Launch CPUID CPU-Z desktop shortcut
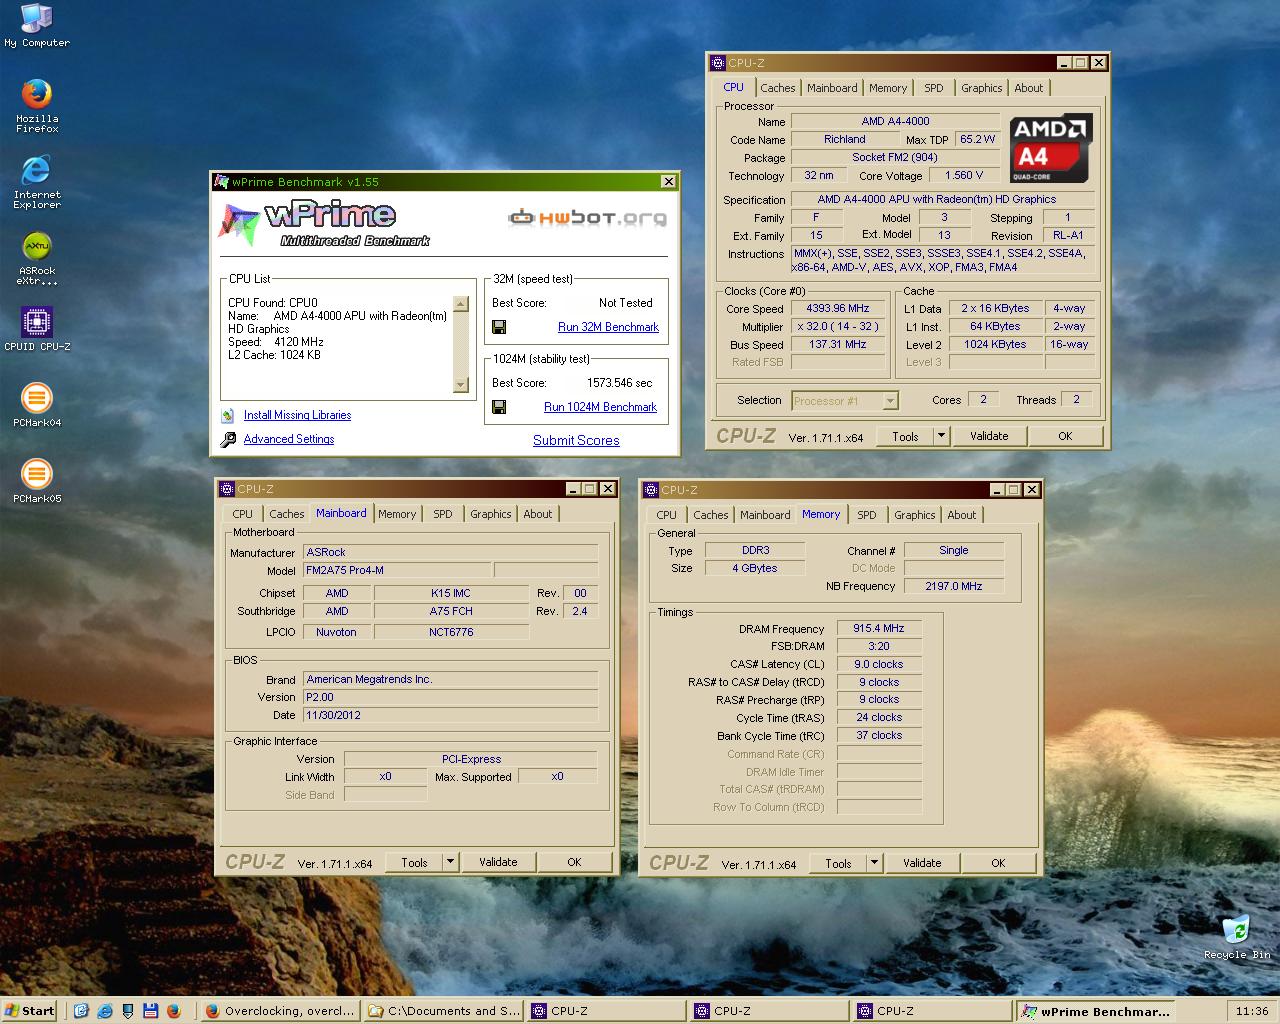The image size is (1280, 1024). (37, 329)
